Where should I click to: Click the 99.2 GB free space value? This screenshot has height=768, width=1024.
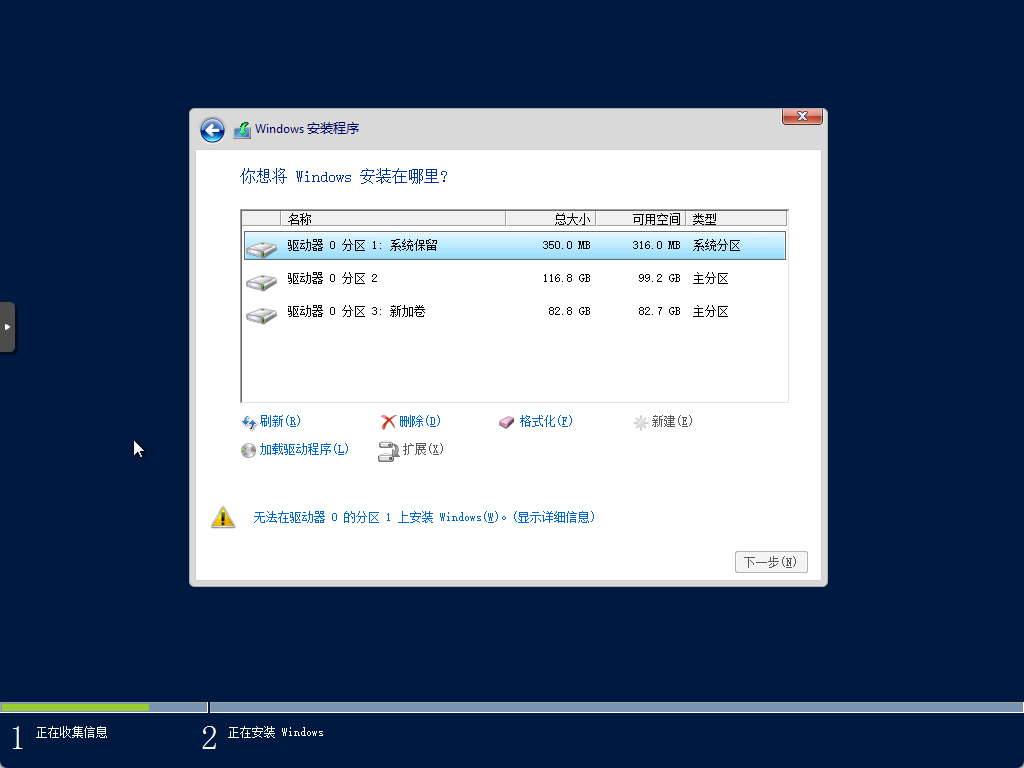[660, 278]
